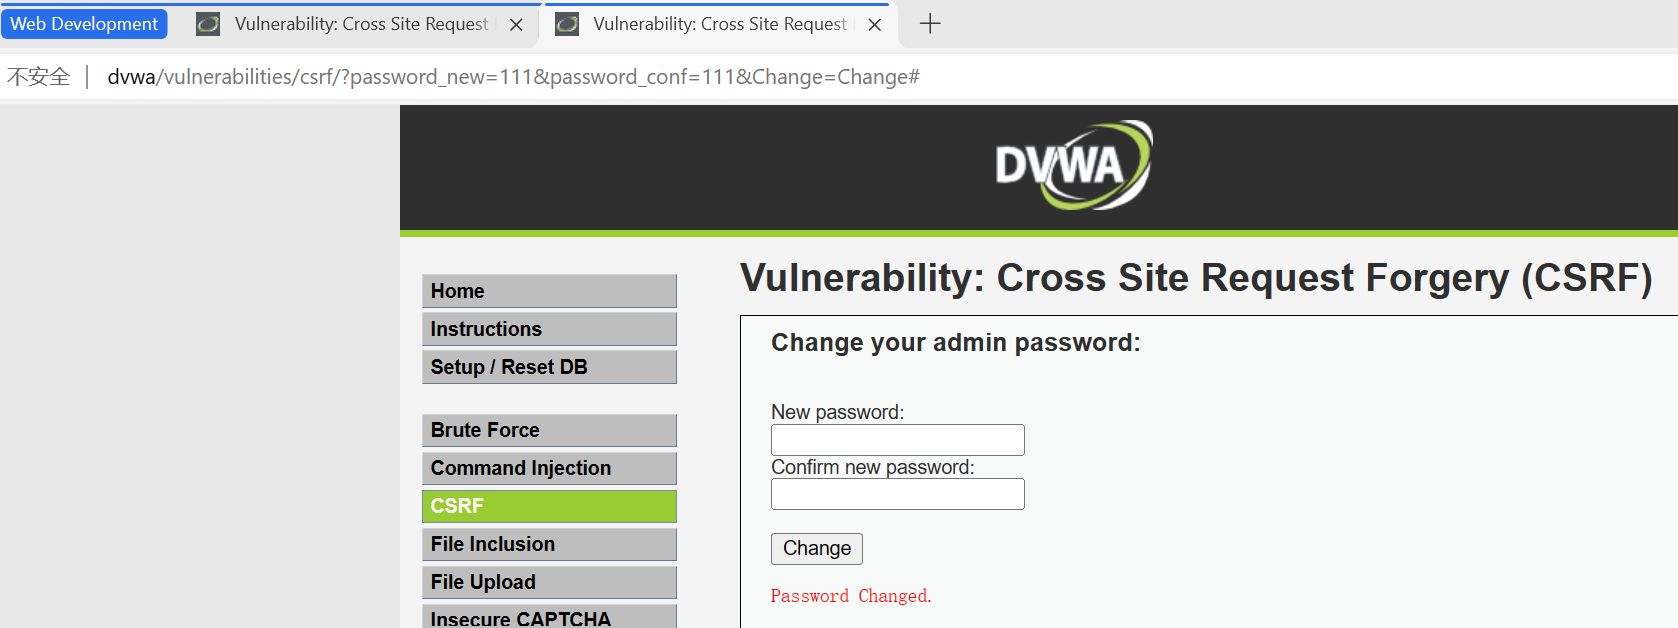Select the highlighted CSRF menu item
Image resolution: width=1678 pixels, height=628 pixels.
click(549, 506)
